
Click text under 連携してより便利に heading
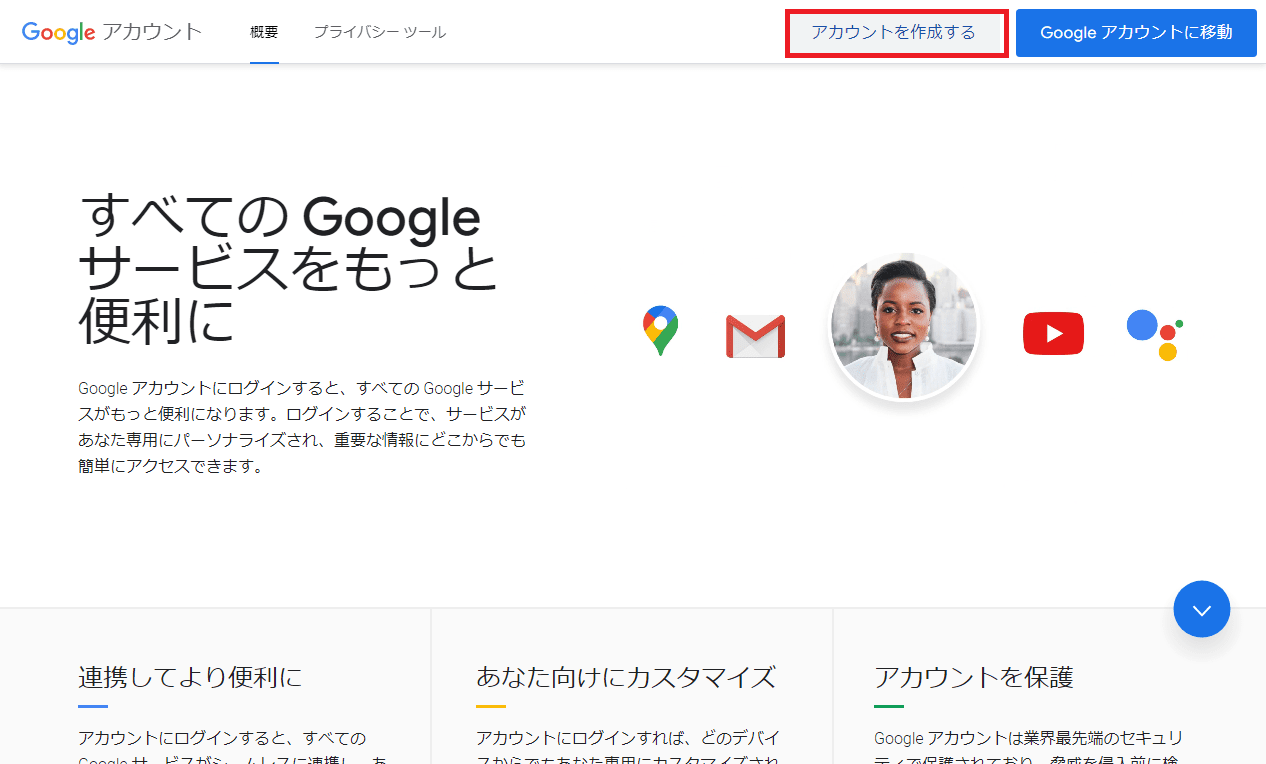point(232,746)
